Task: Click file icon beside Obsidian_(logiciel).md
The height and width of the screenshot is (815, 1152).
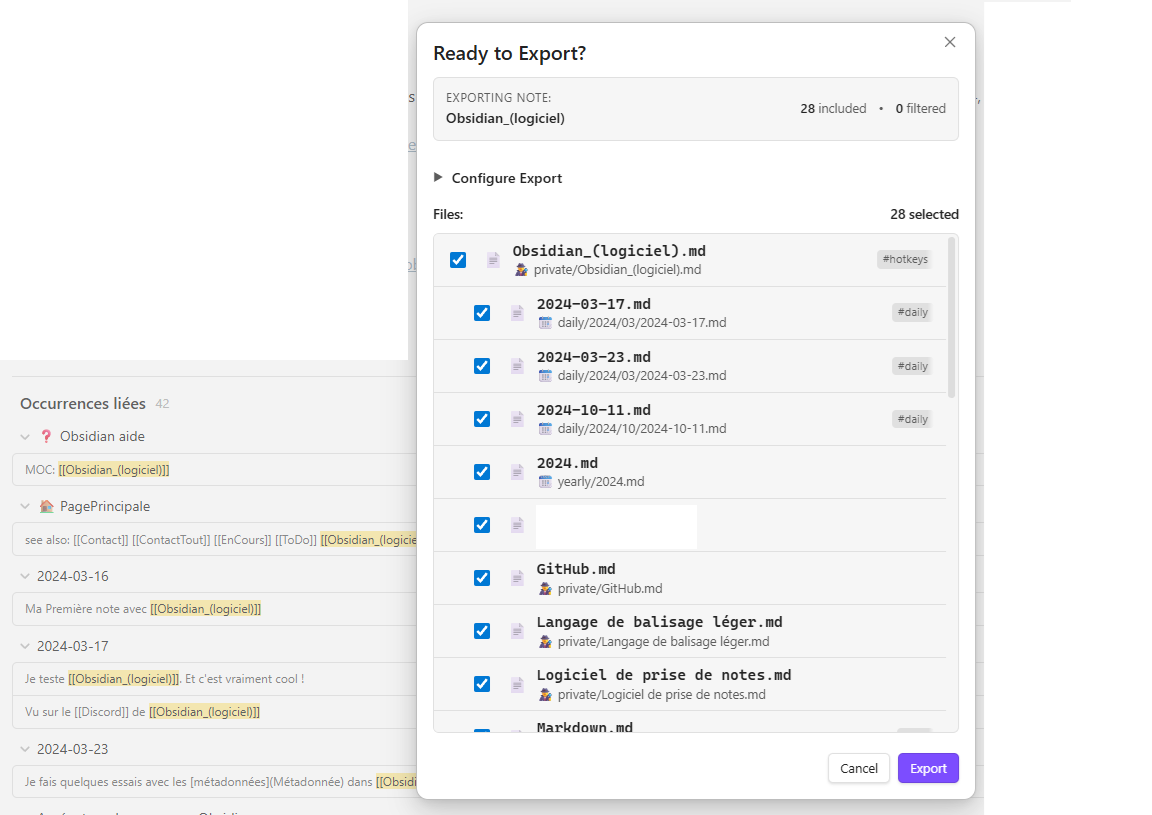Action: pos(493,260)
